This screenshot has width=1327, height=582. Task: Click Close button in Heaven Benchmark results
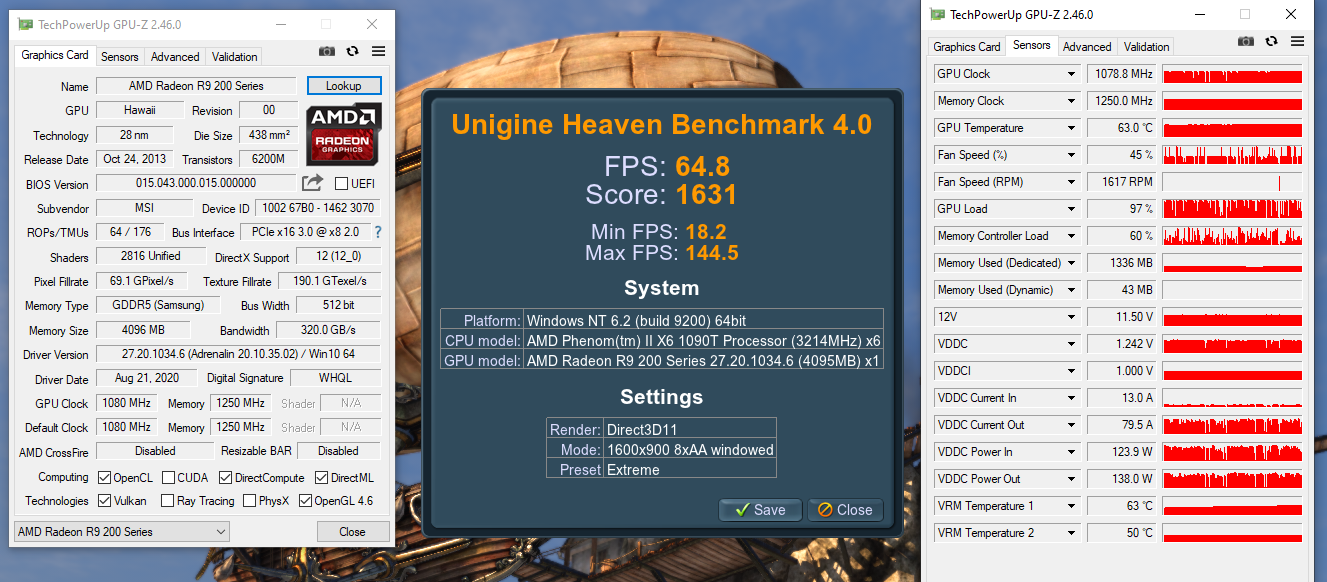[845, 509]
